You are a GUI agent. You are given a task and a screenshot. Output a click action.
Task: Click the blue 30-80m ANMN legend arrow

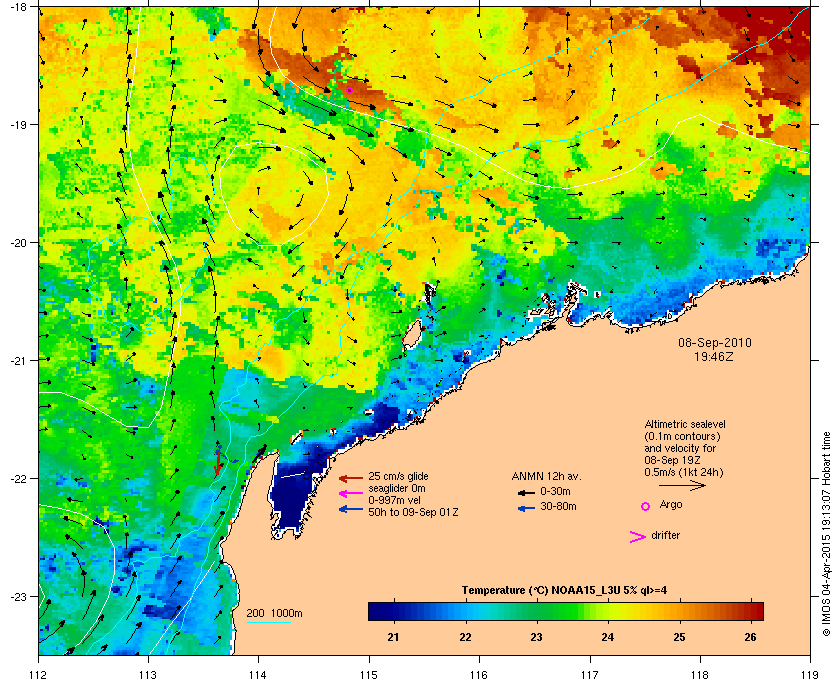pos(526,508)
